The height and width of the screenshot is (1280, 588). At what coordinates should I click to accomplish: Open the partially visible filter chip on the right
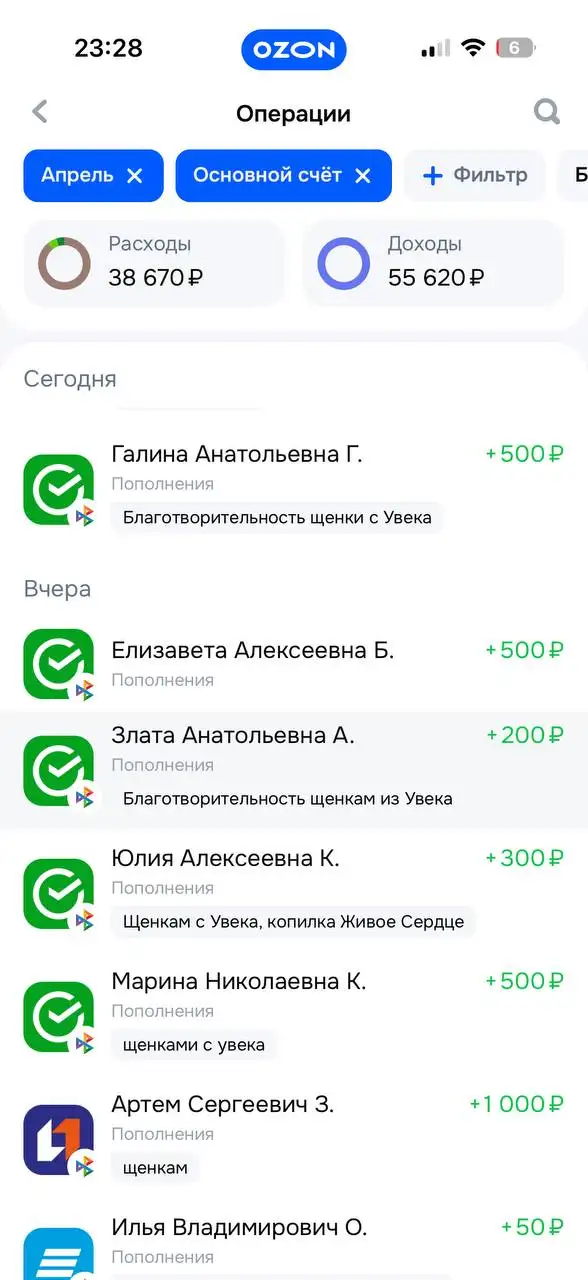(x=578, y=175)
